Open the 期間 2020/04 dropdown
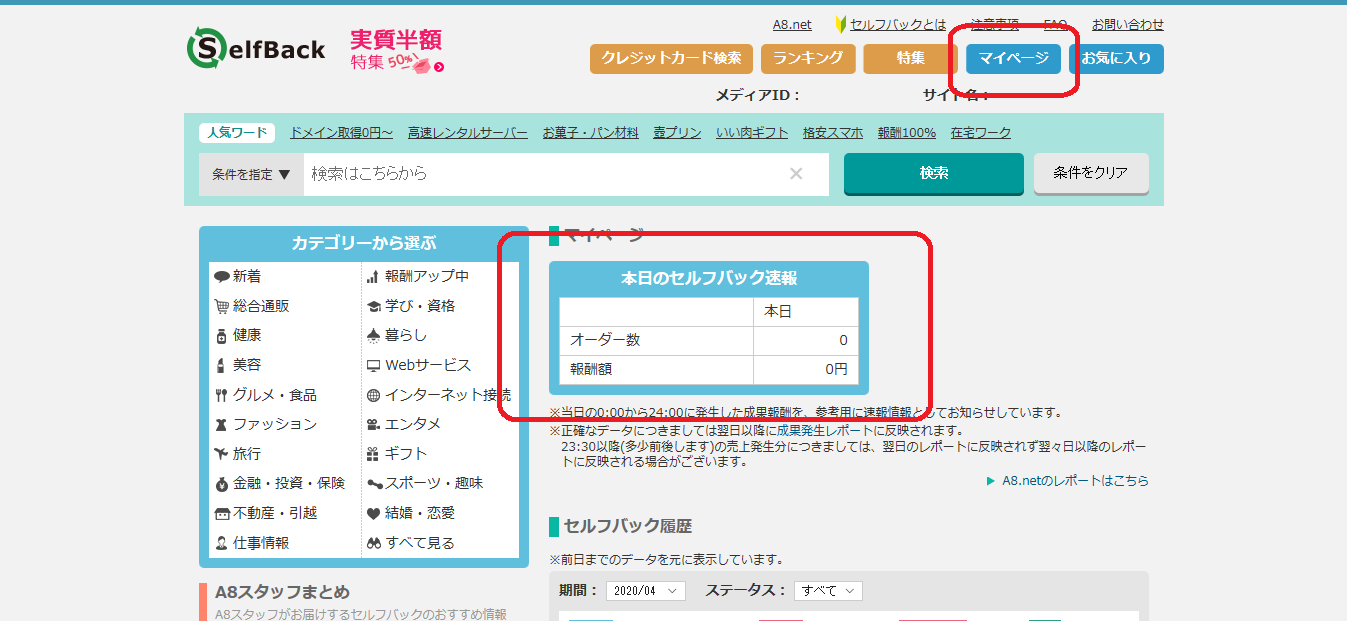Screen dimensions: 1347x621 pos(645,591)
